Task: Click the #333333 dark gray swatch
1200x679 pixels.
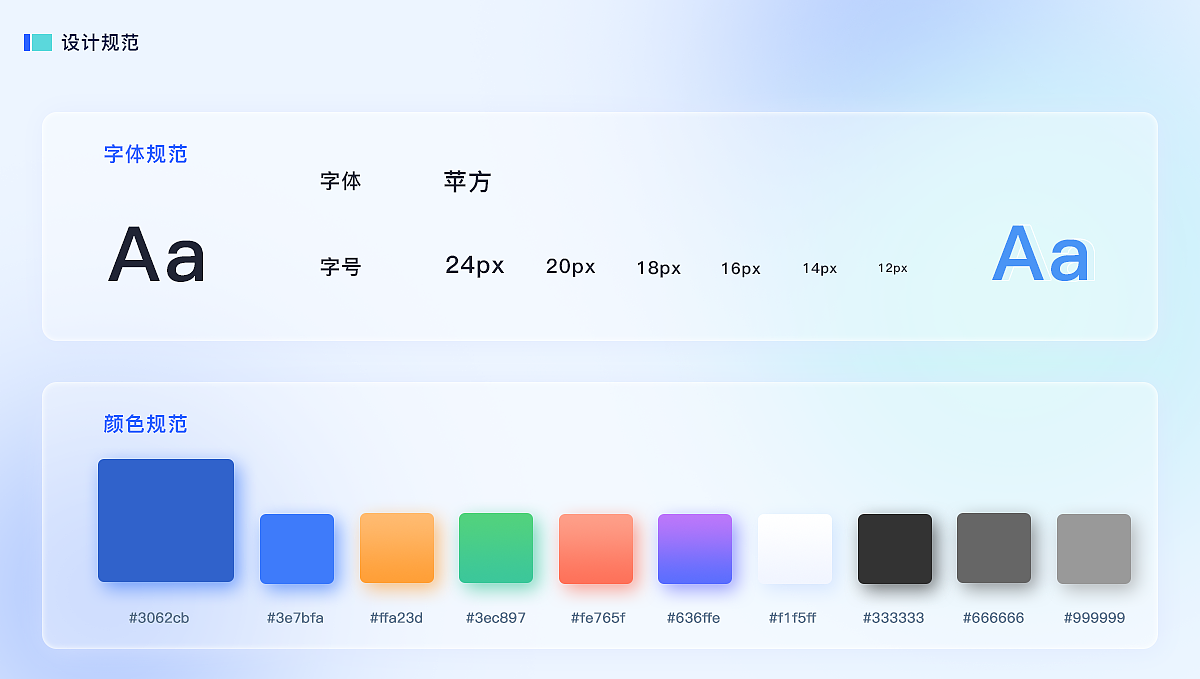Action: [894, 548]
